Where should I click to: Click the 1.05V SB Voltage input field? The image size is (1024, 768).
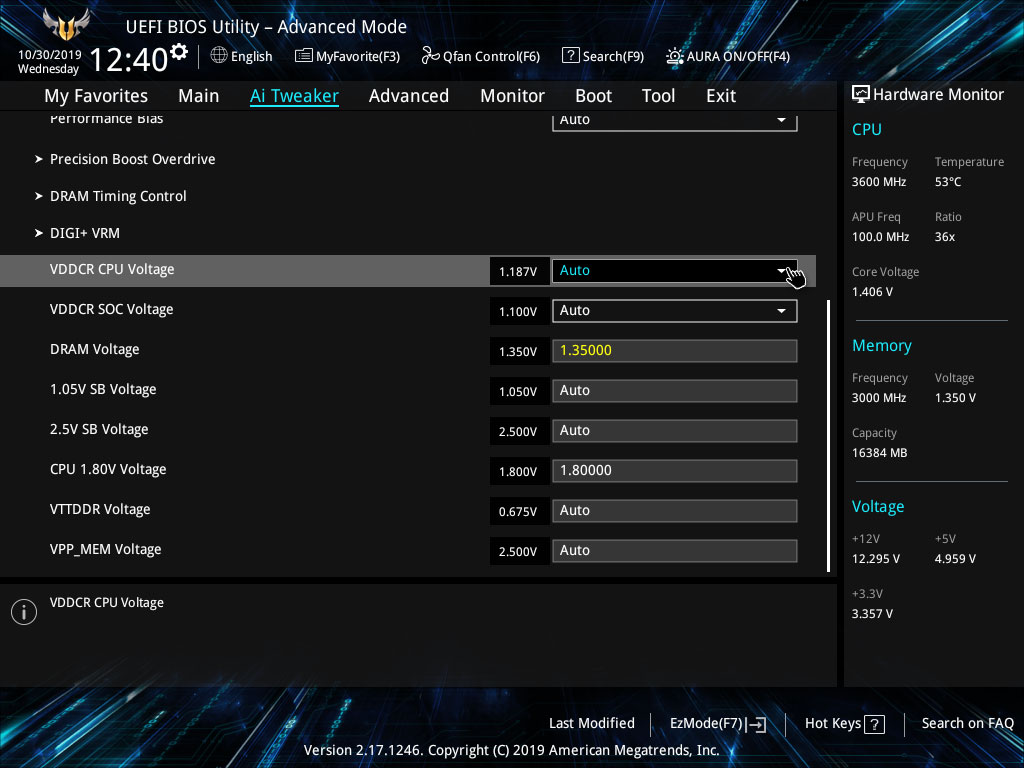[x=675, y=391]
